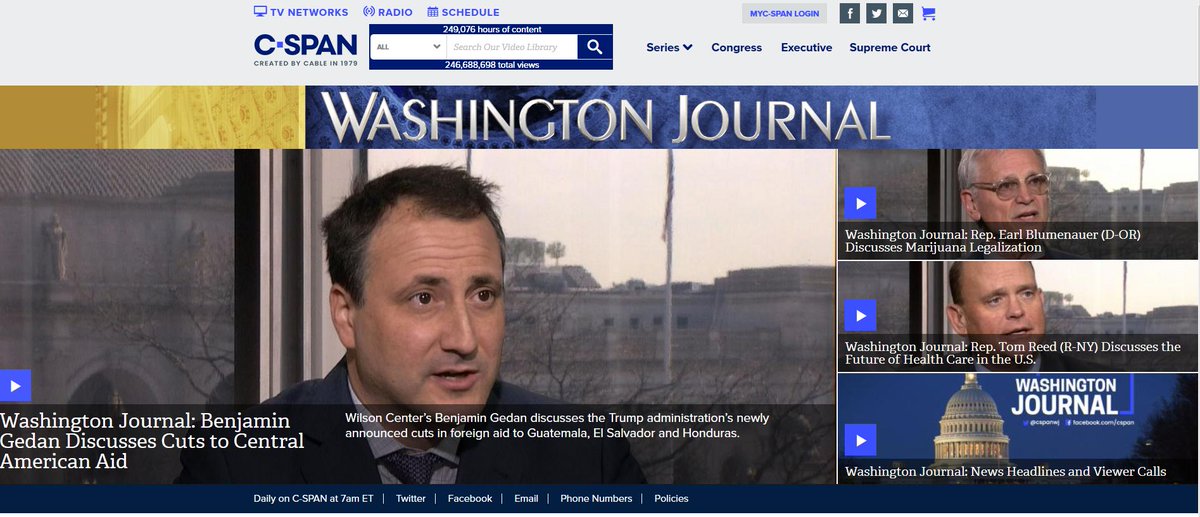Open C-SPAN Facebook icon in header
Image resolution: width=1200 pixels, height=517 pixels.
849,13
